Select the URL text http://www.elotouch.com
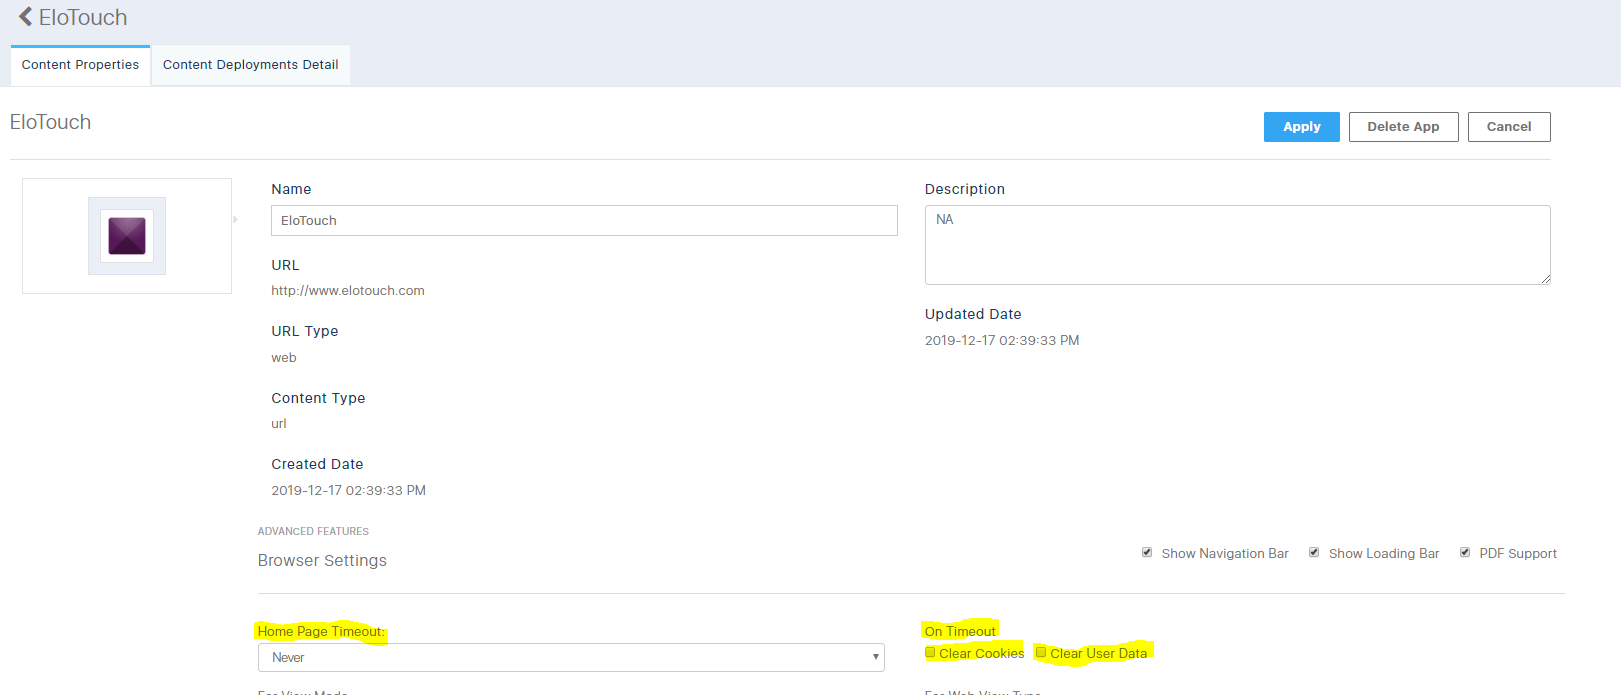The image size is (1621, 695). click(x=348, y=291)
